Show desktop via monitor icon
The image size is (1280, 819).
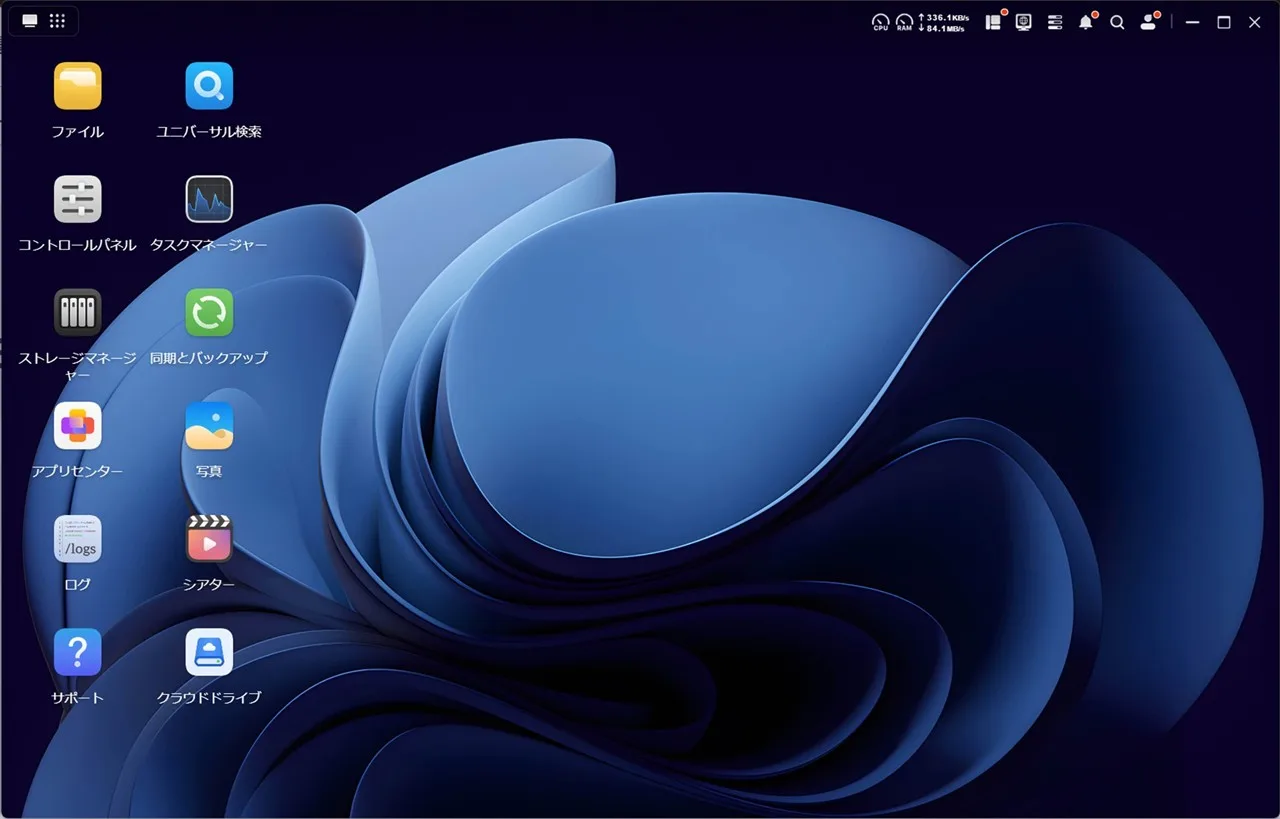point(30,21)
